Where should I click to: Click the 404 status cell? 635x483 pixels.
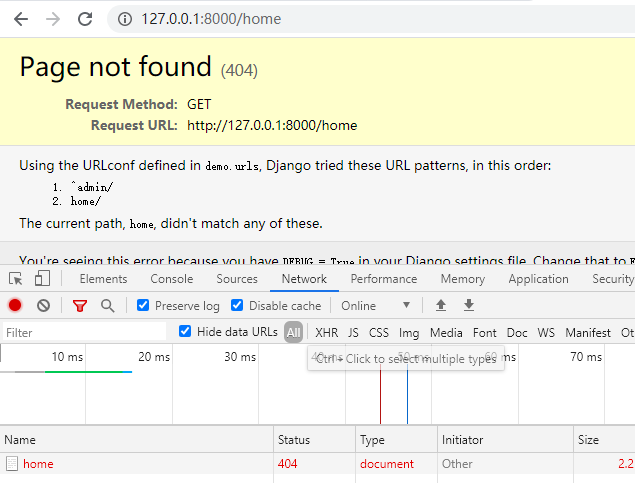coord(287,464)
